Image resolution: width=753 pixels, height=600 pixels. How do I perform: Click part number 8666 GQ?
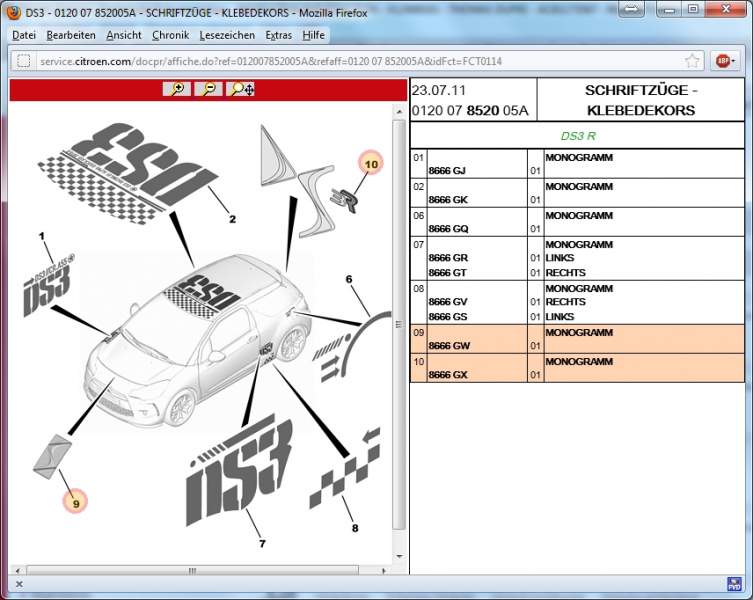point(448,229)
